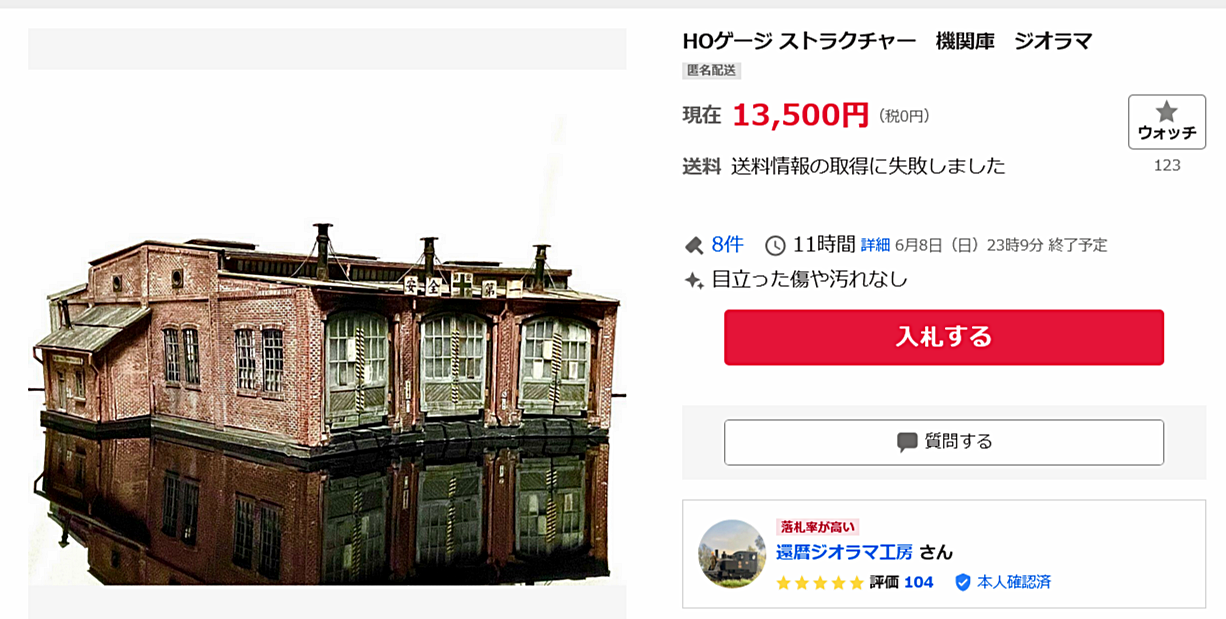This screenshot has width=1226, height=619.
Task: Click the 匿名配送 badge
Action: [x=711, y=71]
